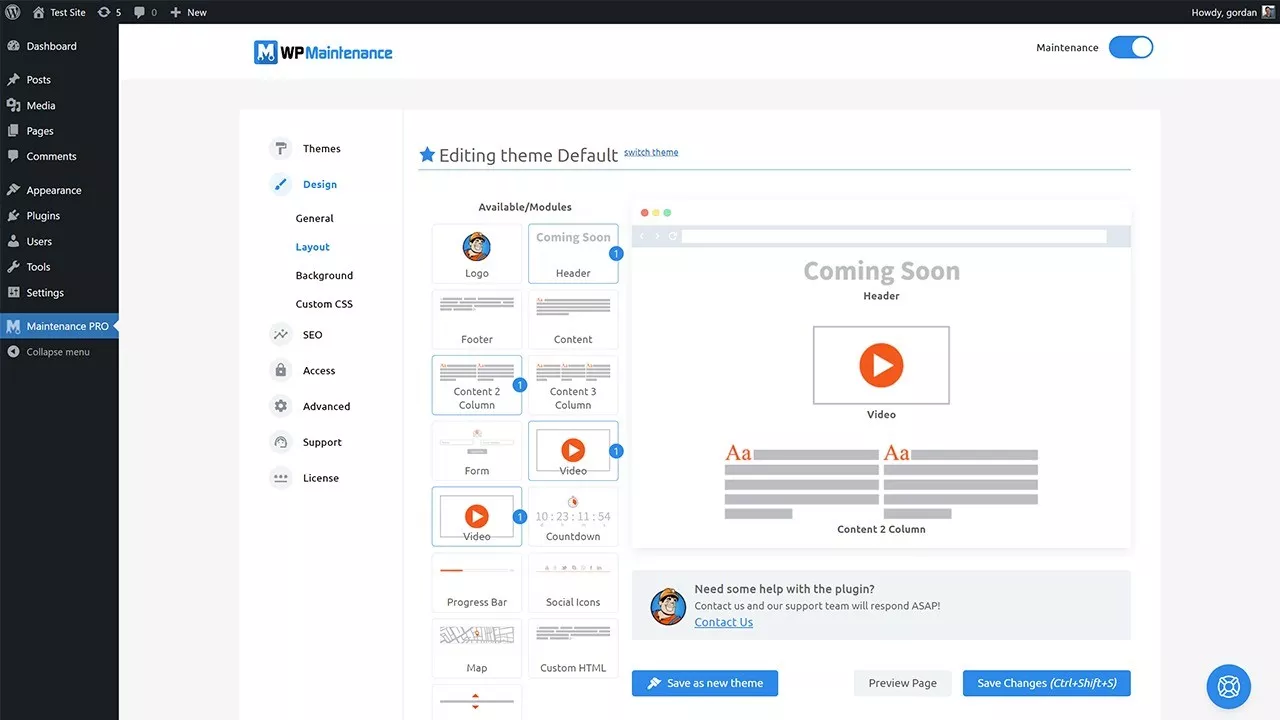Click the License icon in sidebar
Viewport: 1280px width, 720px height.
281,479
